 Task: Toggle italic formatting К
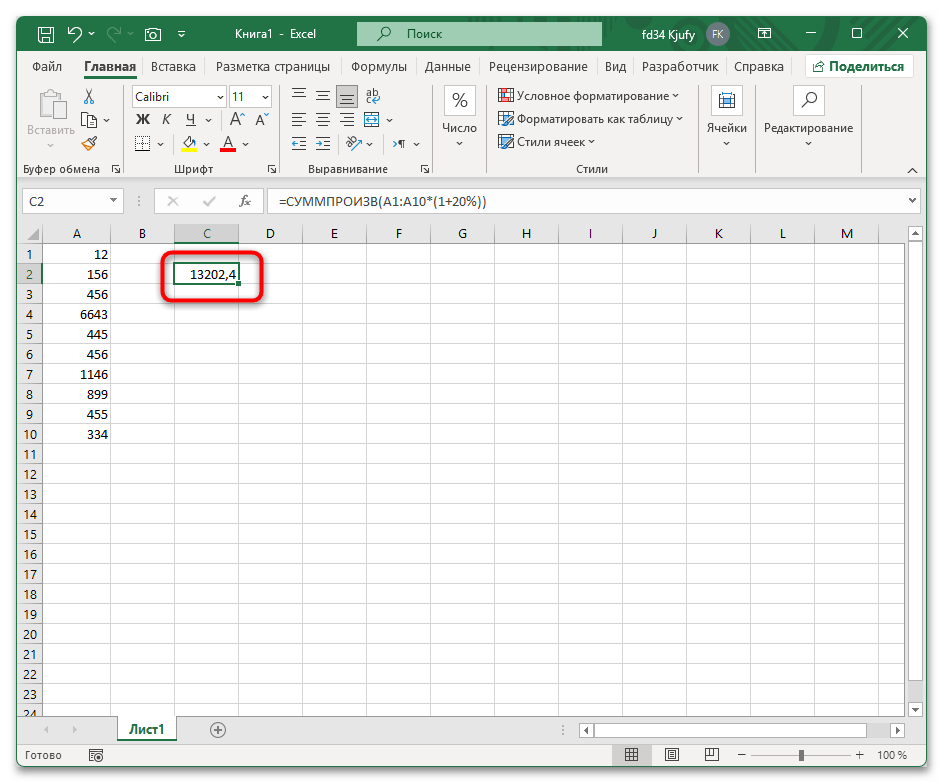click(x=167, y=120)
